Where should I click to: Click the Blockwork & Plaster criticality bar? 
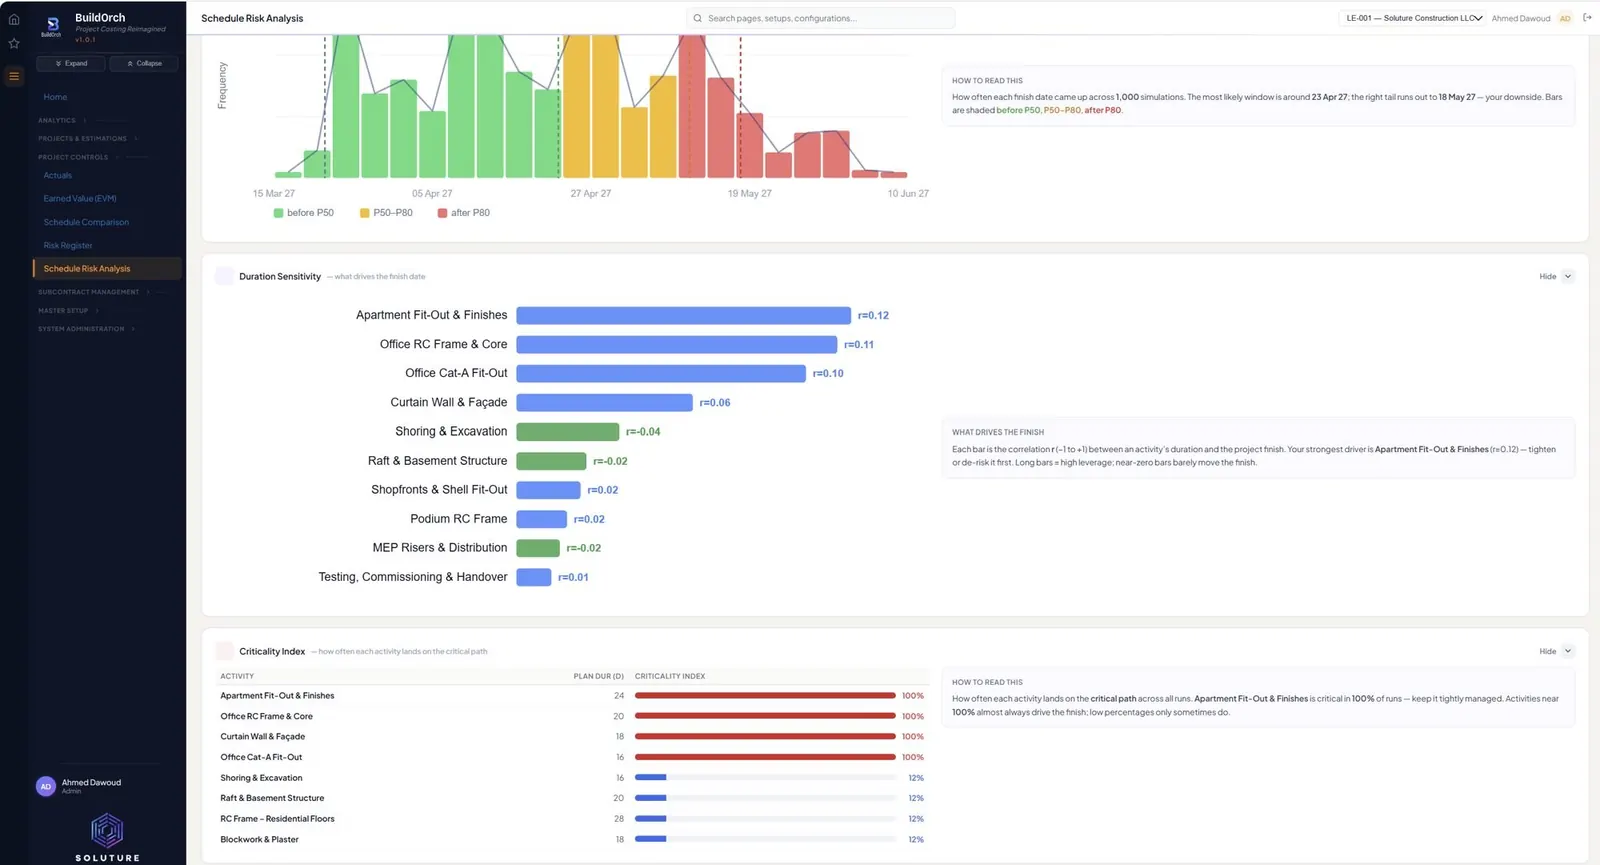point(765,839)
